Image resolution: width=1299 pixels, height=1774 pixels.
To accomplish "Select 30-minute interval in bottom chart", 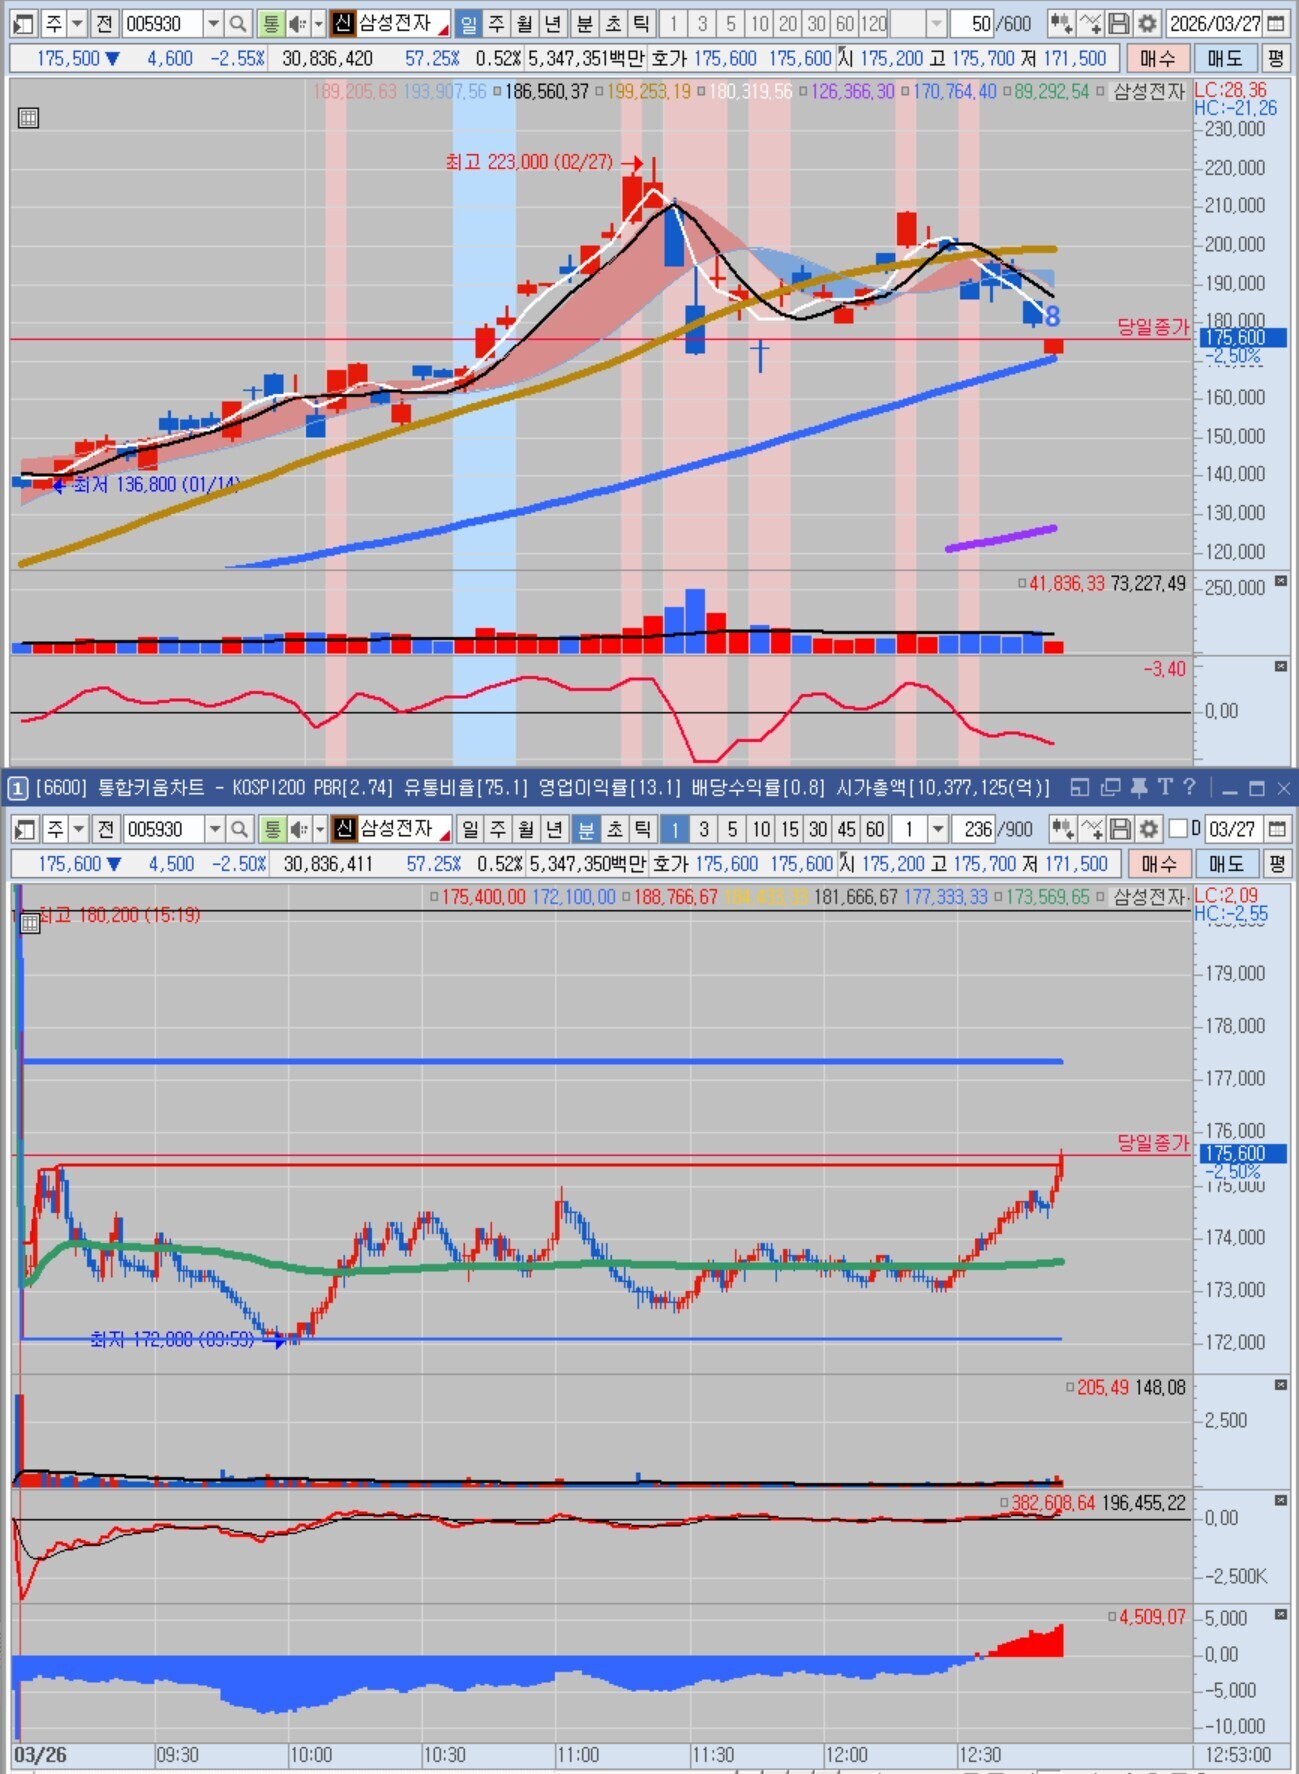I will 818,829.
